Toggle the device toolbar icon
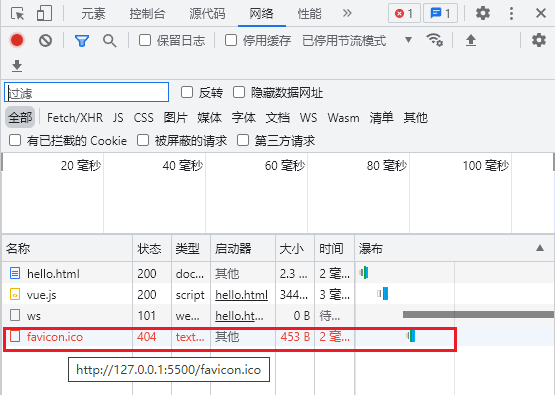This screenshot has width=555, height=395. pyautogui.click(x=44, y=13)
